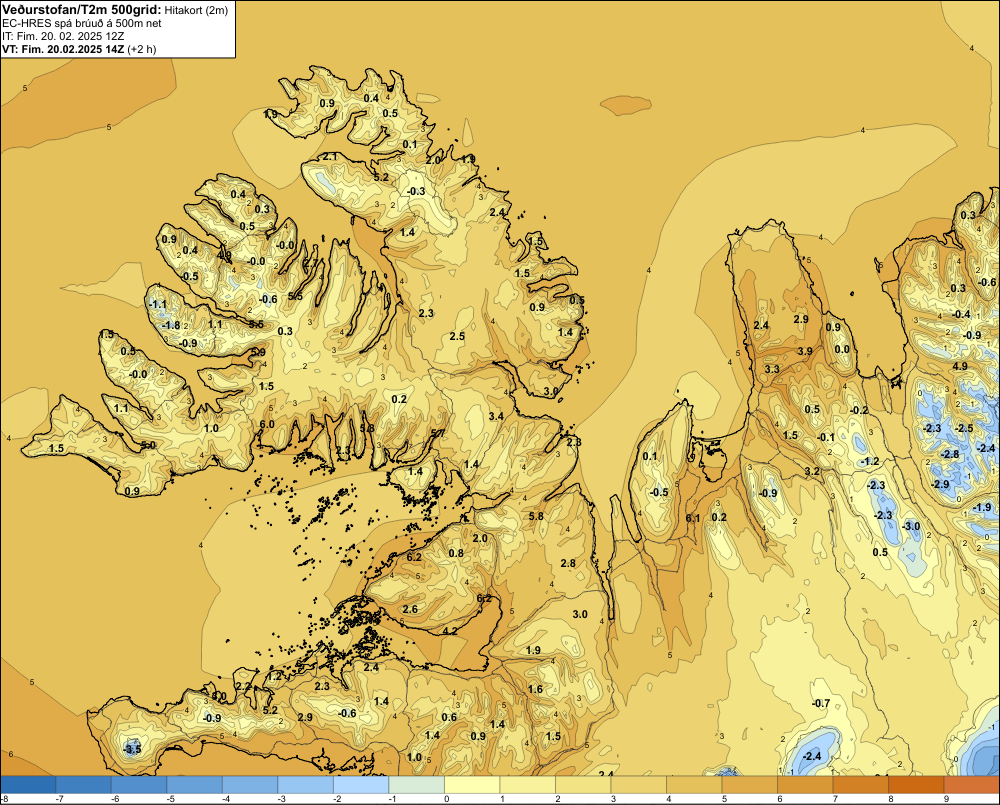Click the 2.7 temperature value
This screenshot has height=805, width=1000.
310,262
